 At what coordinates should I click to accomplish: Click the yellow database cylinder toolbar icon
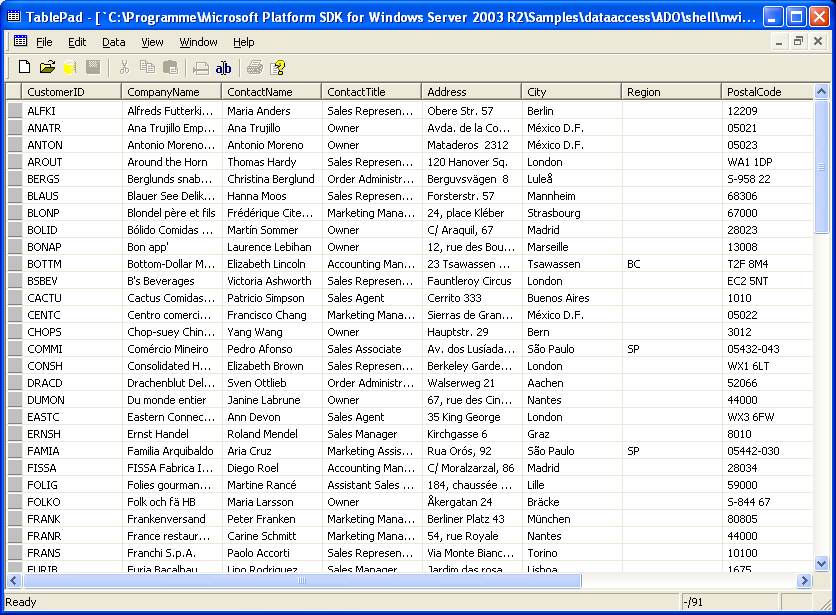pyautogui.click(x=70, y=67)
